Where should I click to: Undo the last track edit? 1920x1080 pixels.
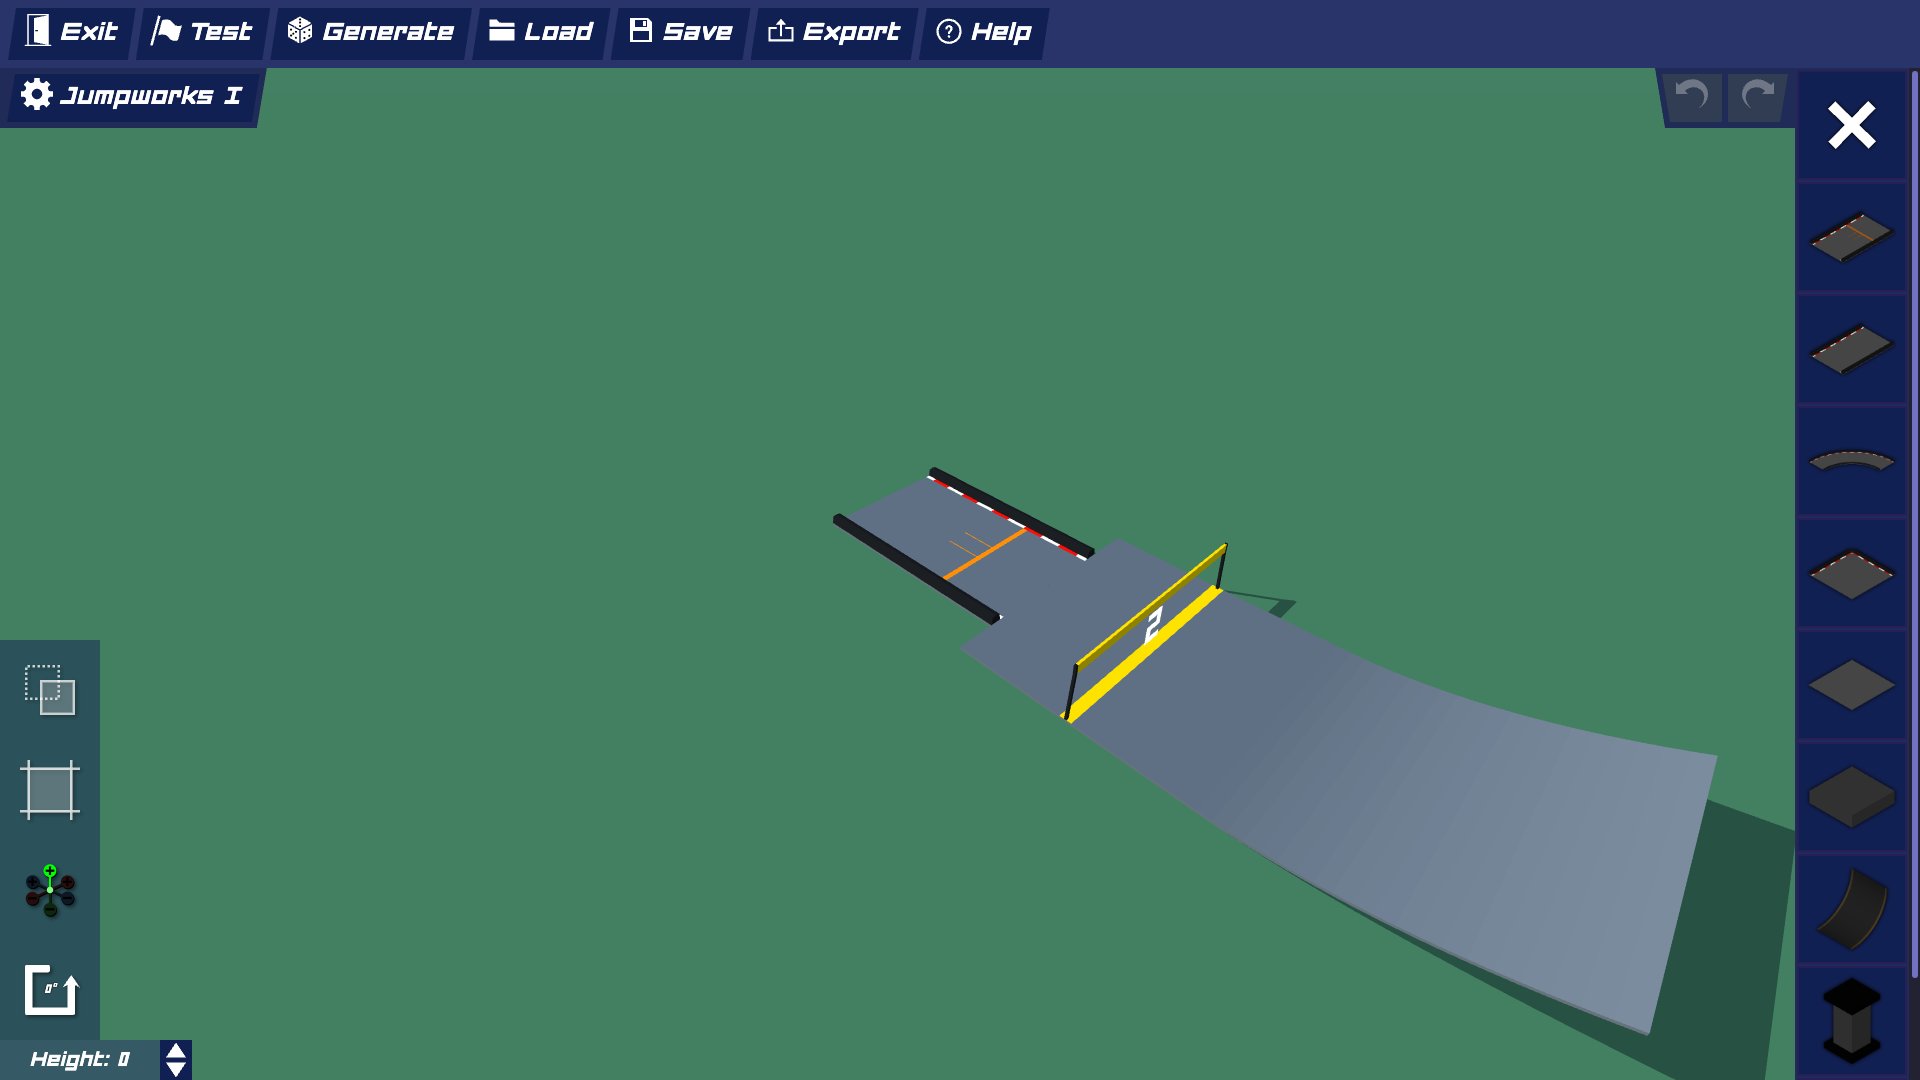tap(1691, 97)
